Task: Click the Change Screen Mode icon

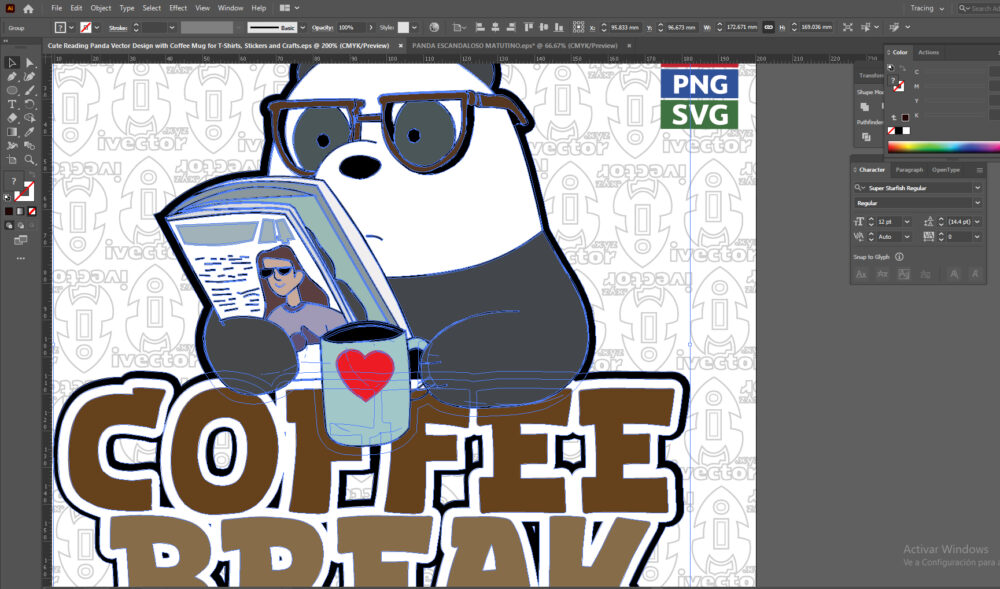Action: 20,240
